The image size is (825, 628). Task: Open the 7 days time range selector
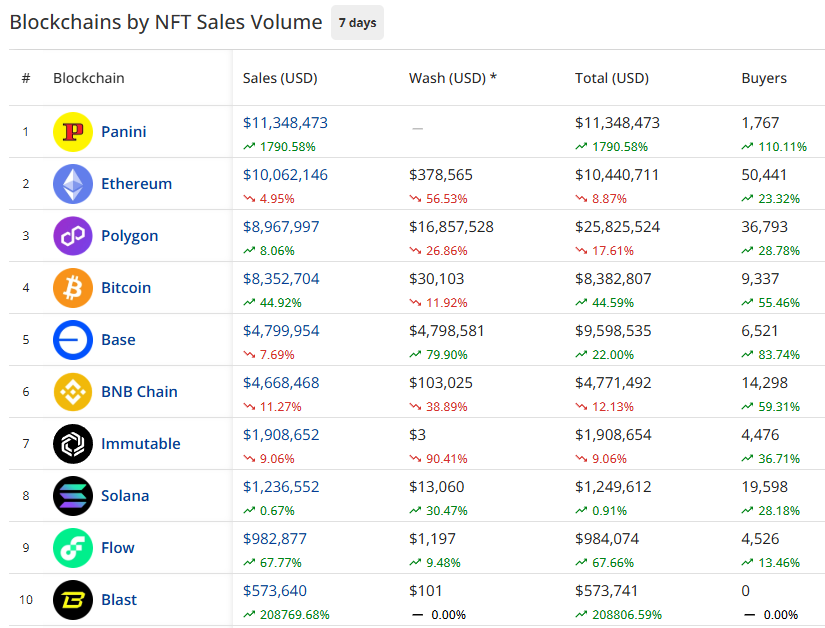pos(357,23)
